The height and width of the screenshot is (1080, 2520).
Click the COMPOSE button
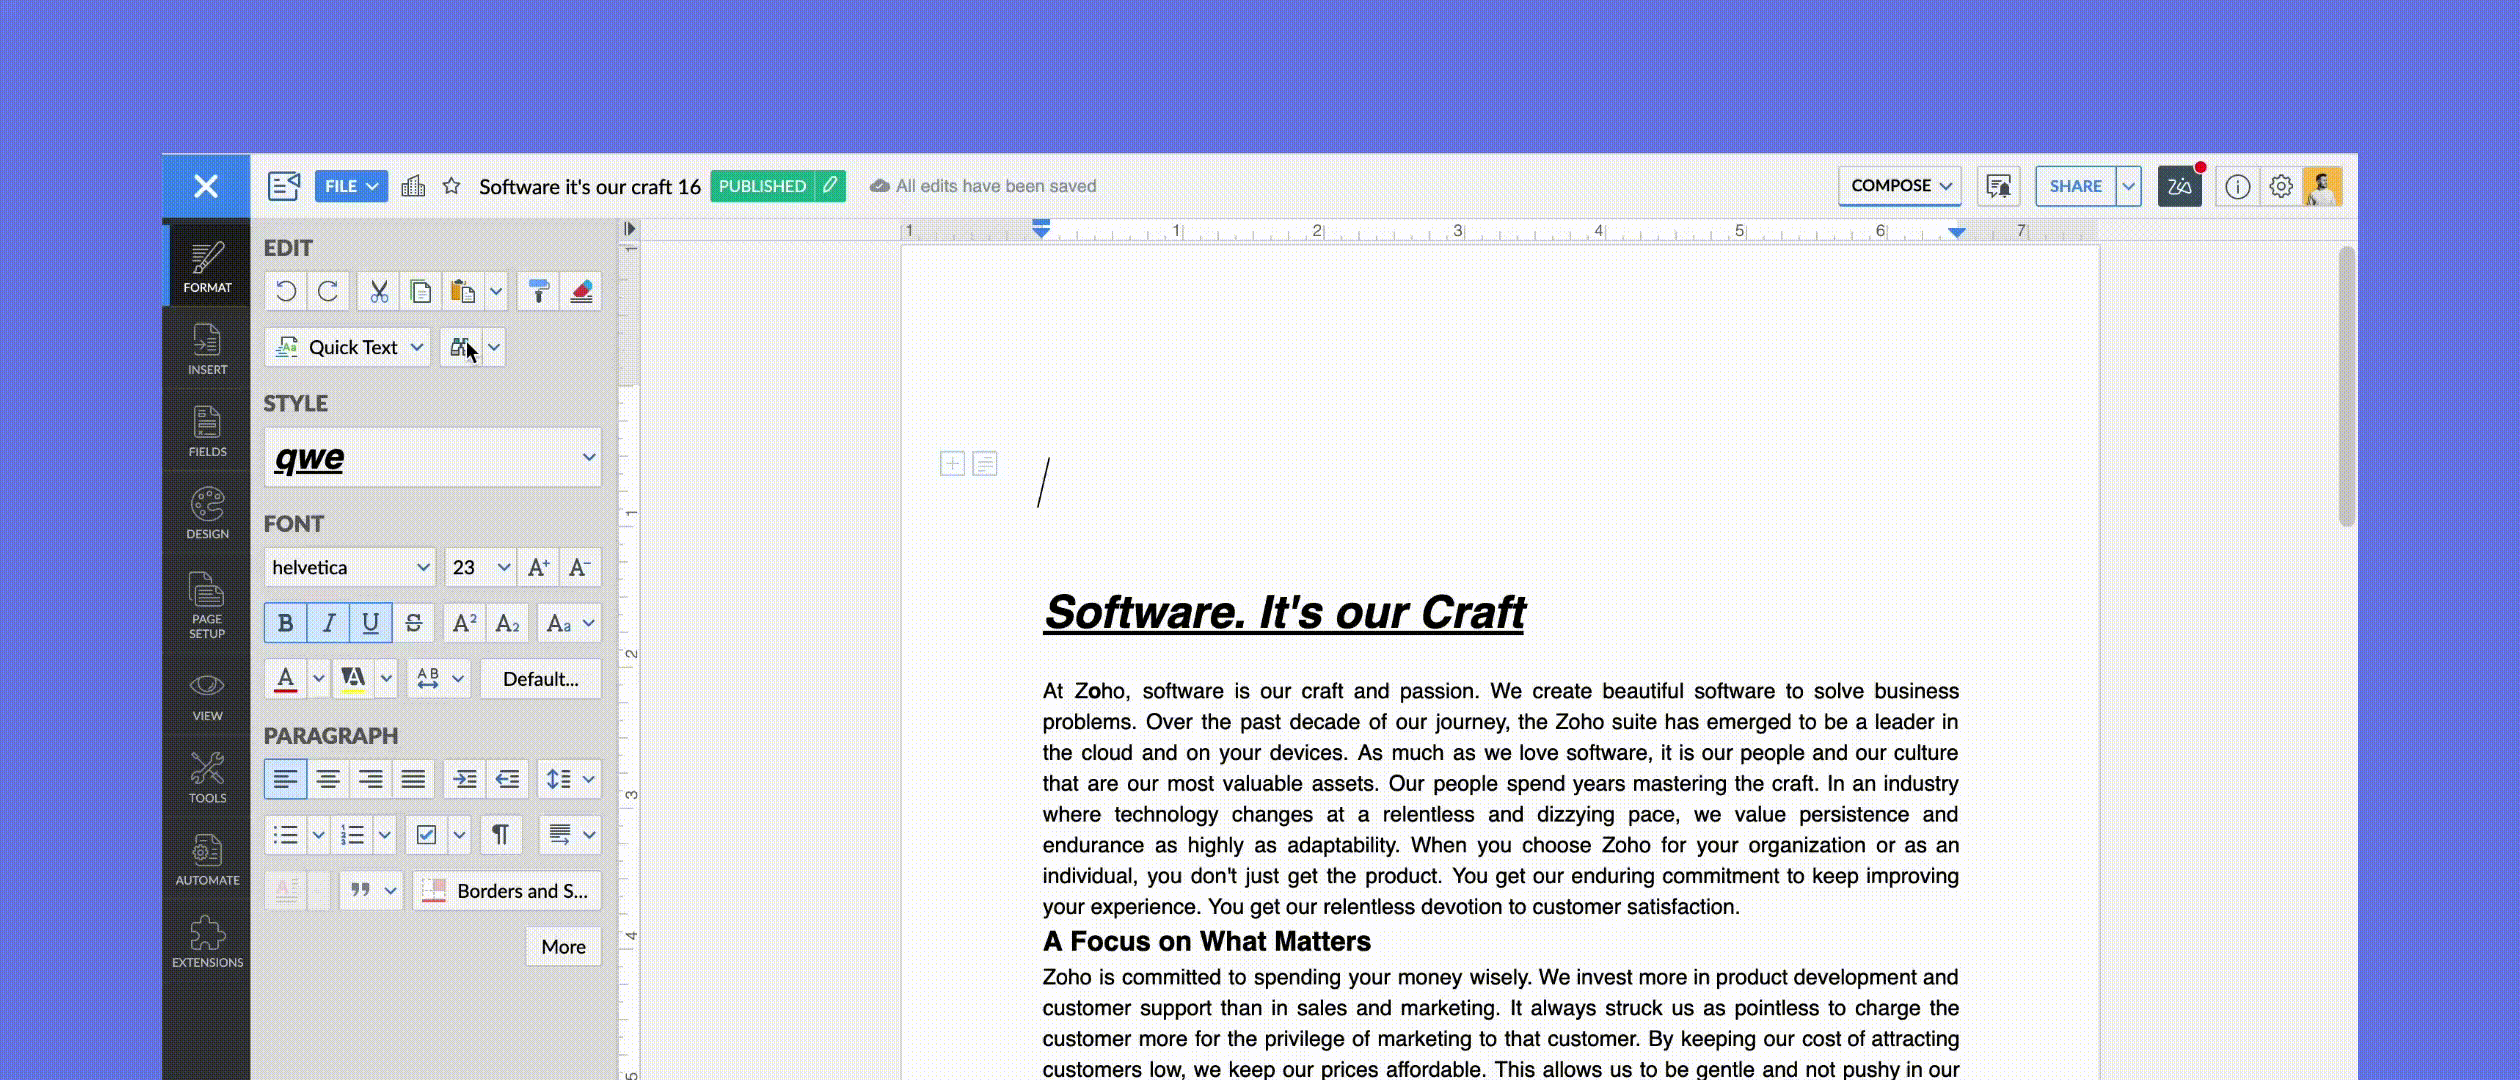coord(1900,186)
